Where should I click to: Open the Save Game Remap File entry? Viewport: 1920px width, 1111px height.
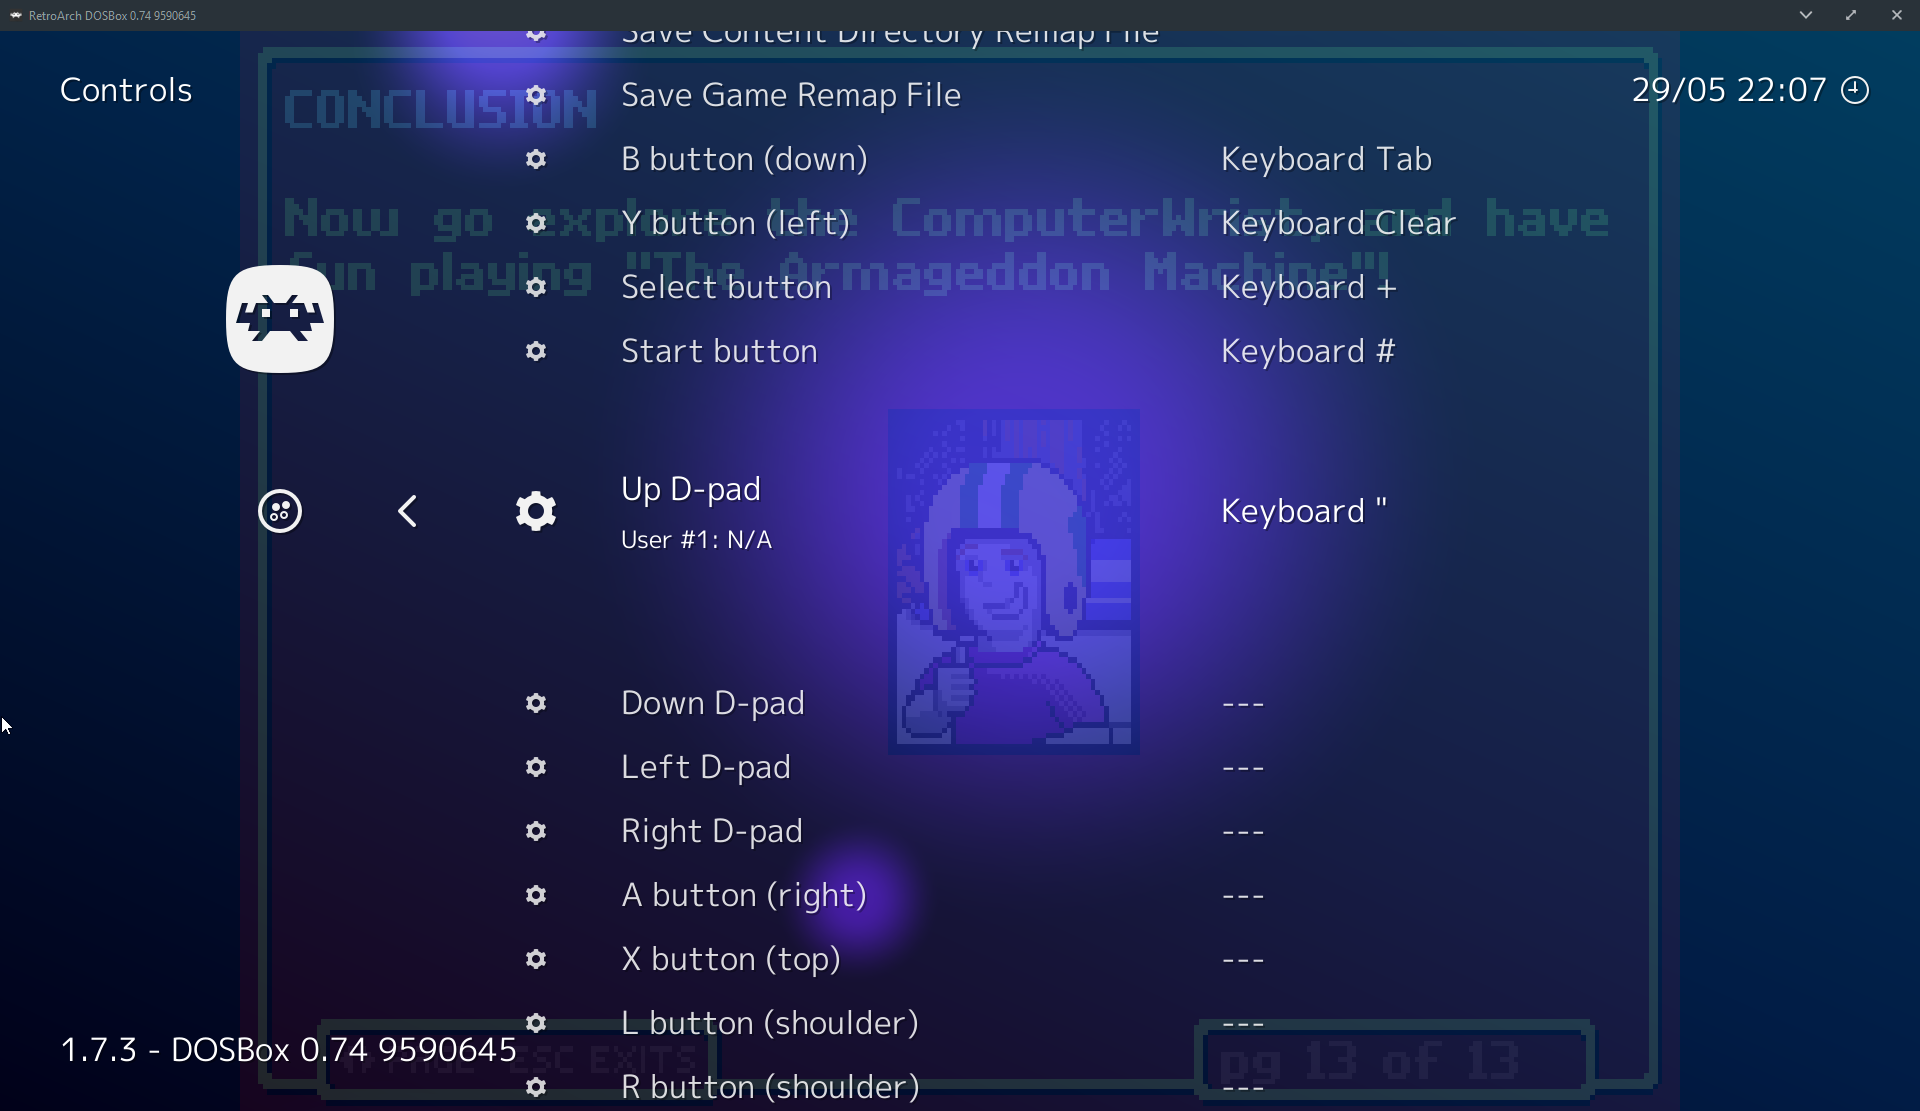pos(791,95)
